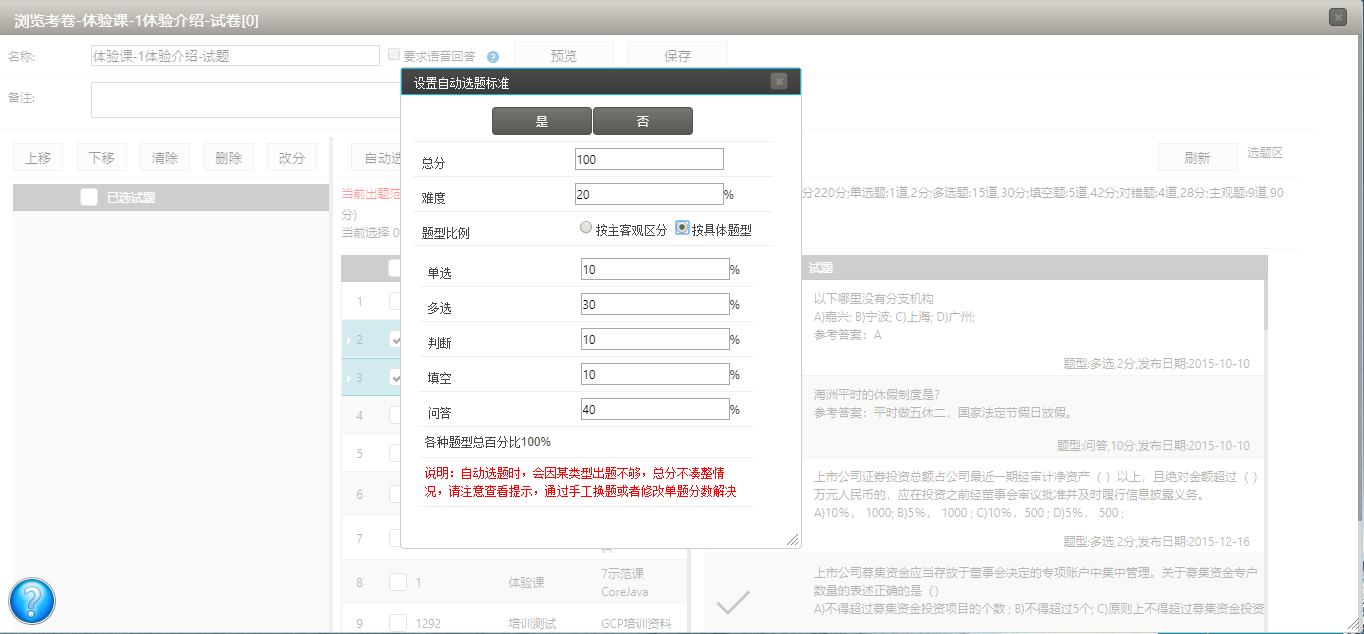Click the 上移 move-up button
Image resolution: width=1364 pixels, height=634 pixels.
tap(38, 157)
